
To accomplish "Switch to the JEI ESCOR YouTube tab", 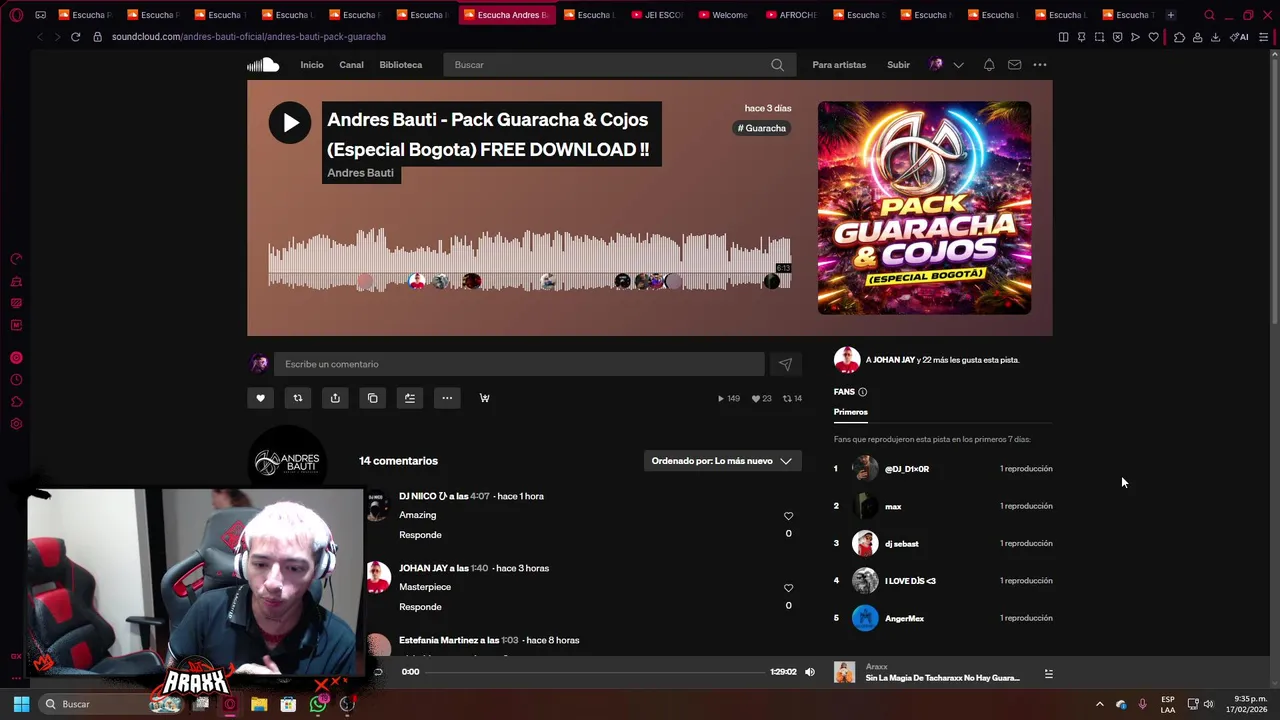I will (657, 15).
